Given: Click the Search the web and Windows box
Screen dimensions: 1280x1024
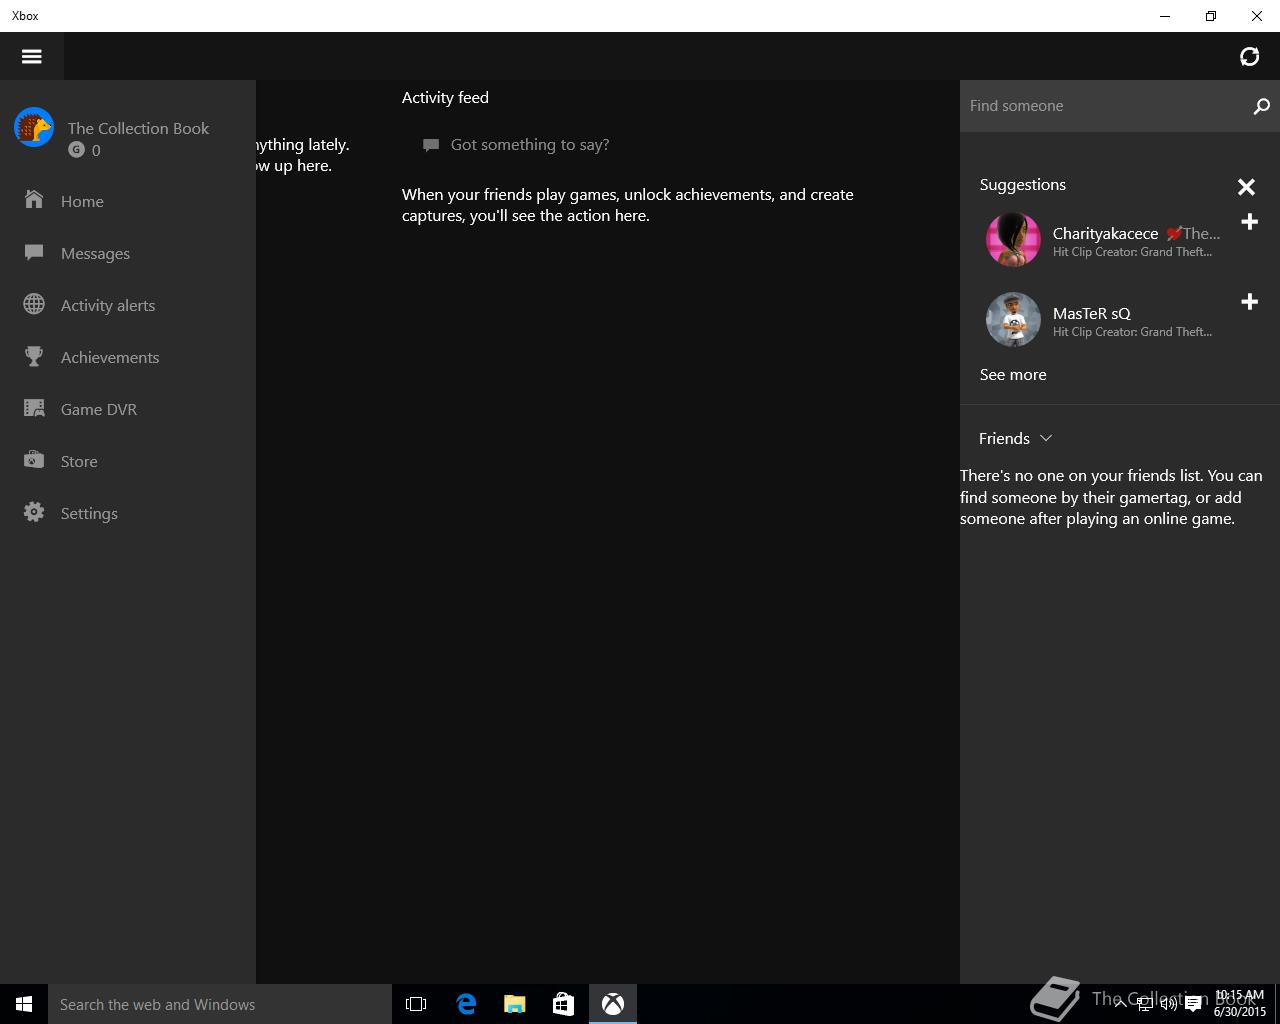Looking at the screenshot, I should [x=220, y=1004].
